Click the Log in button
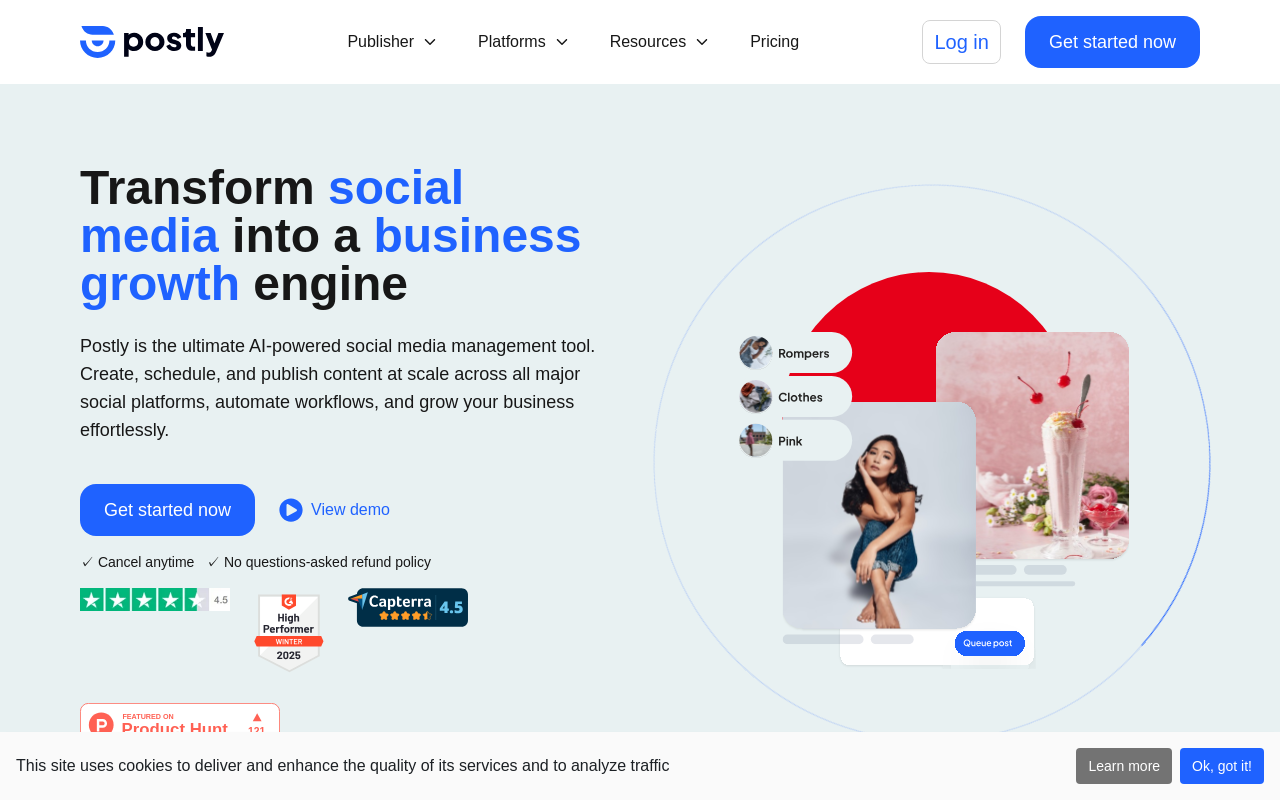 pyautogui.click(x=961, y=42)
